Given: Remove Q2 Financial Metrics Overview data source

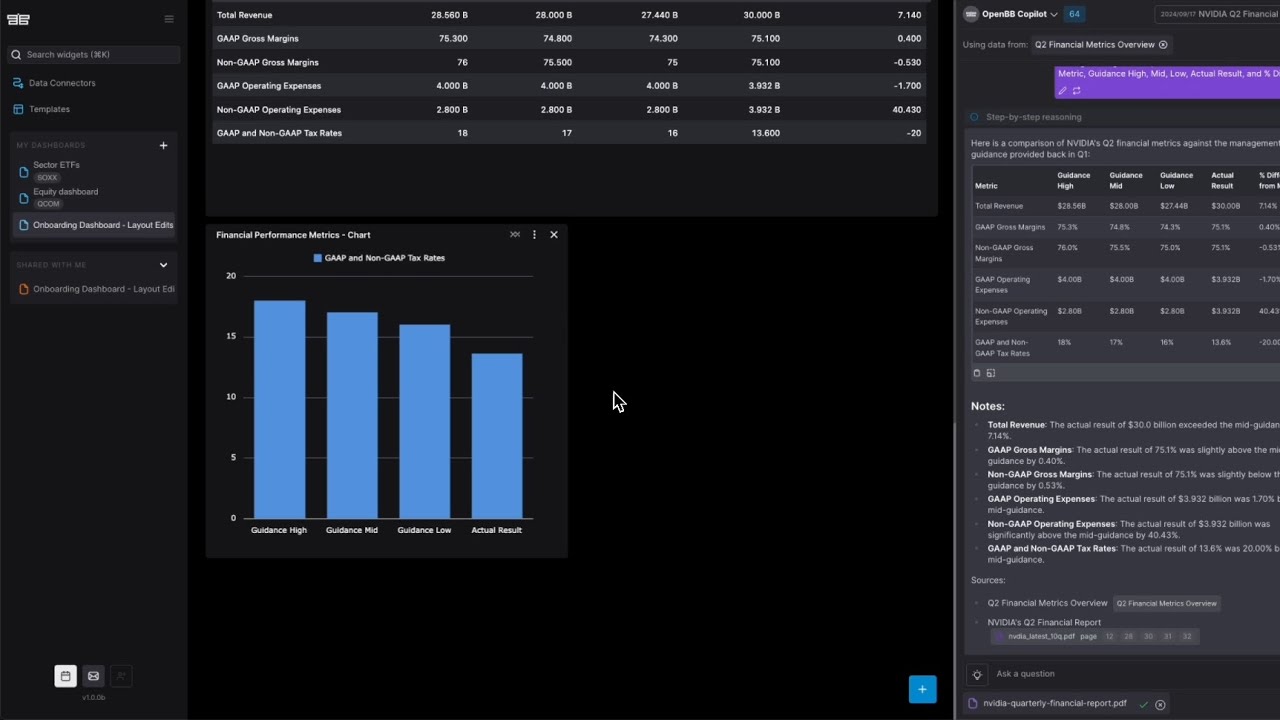Looking at the screenshot, I should tap(1163, 45).
